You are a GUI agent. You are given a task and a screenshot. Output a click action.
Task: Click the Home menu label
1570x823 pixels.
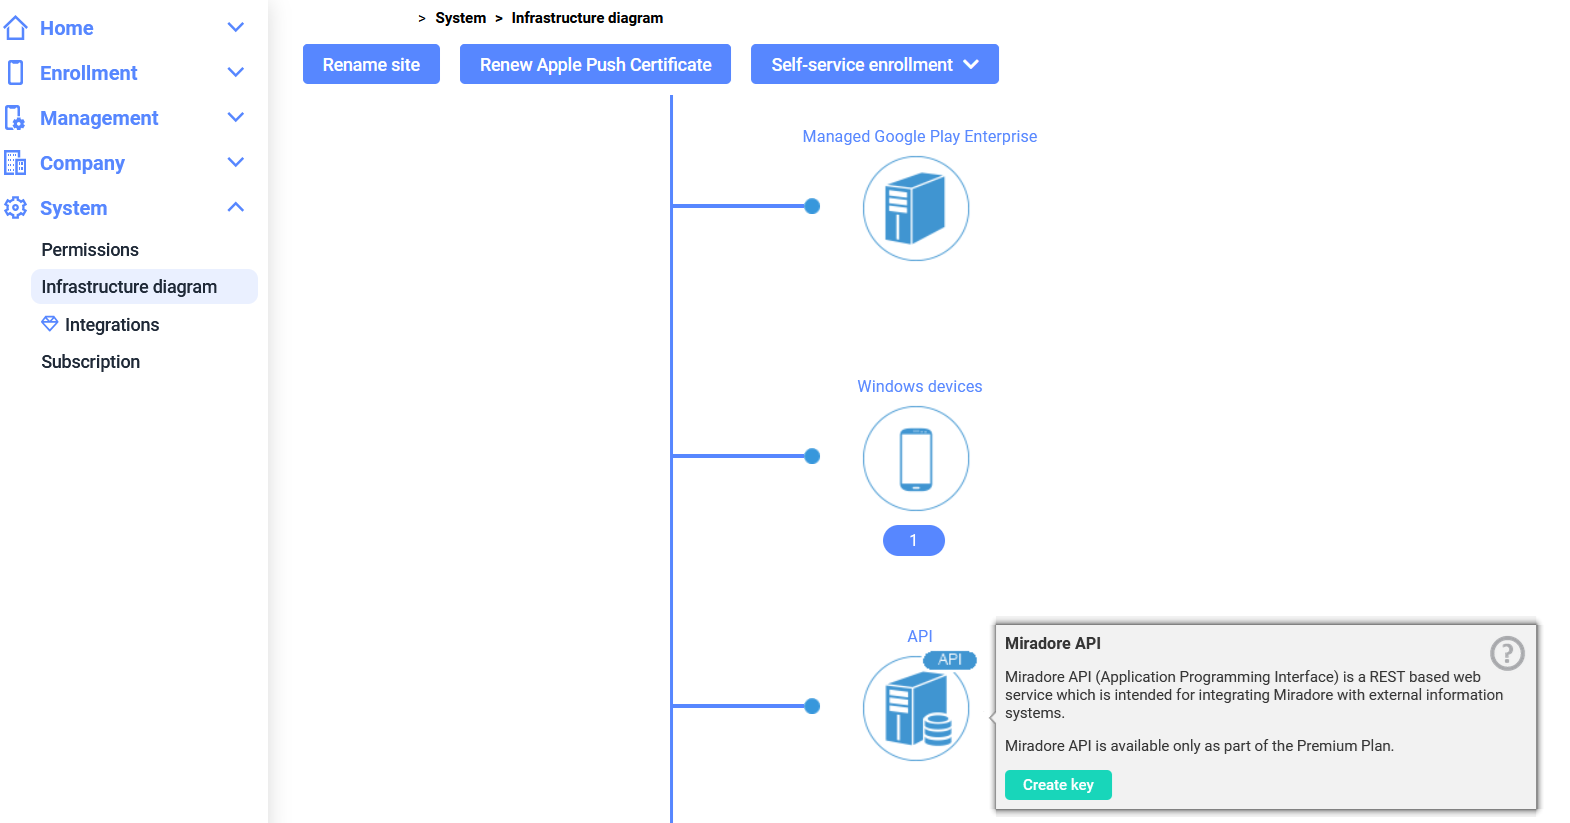[67, 28]
